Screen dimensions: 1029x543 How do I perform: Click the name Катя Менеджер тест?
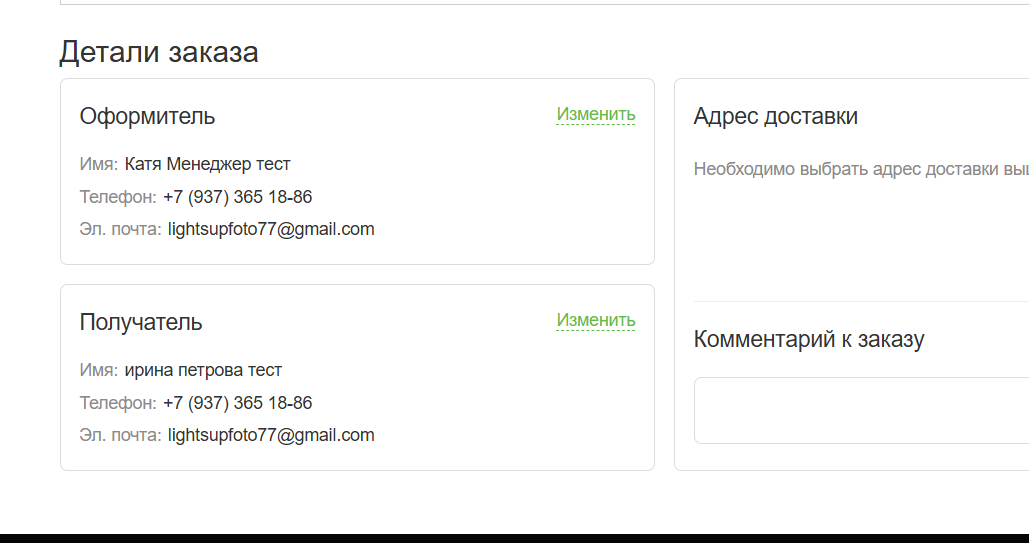coord(207,164)
